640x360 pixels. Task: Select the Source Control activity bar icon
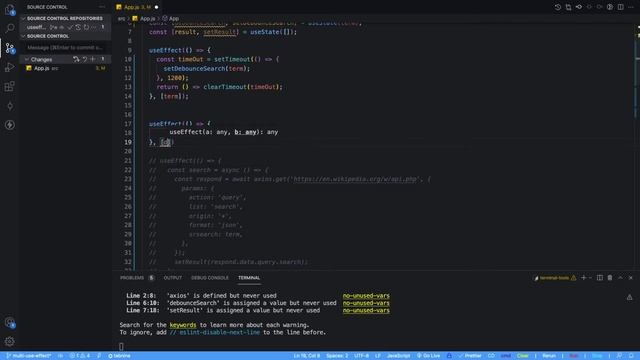tap(10, 48)
